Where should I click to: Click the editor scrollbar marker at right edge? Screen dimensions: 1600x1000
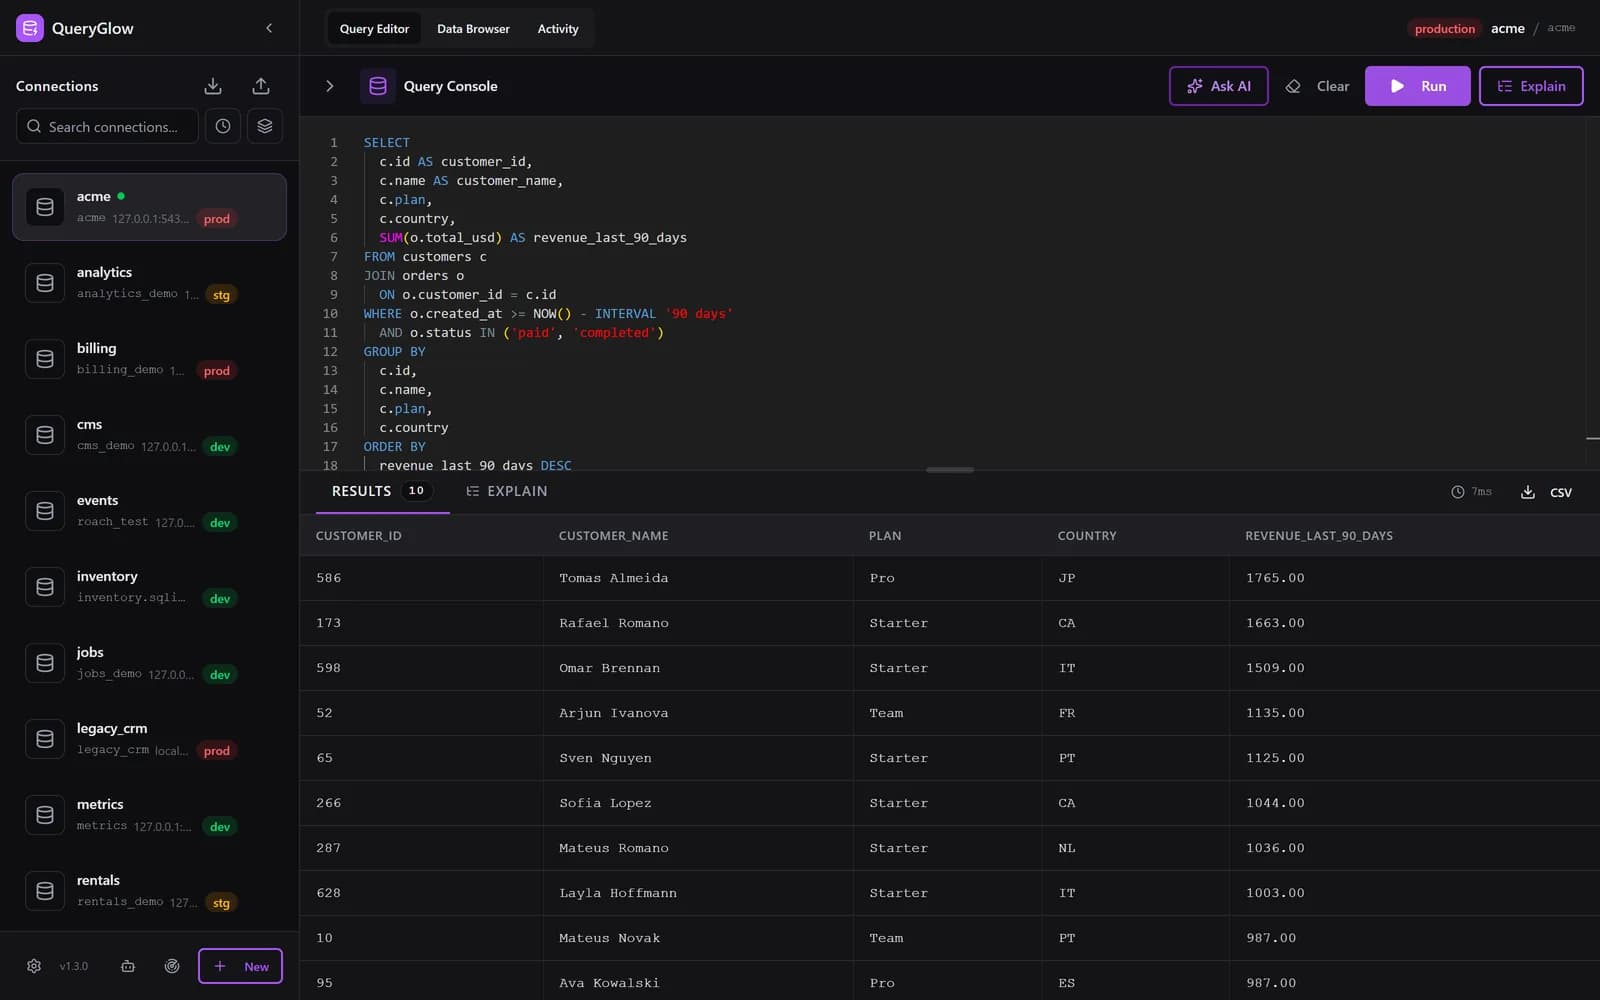point(1592,438)
